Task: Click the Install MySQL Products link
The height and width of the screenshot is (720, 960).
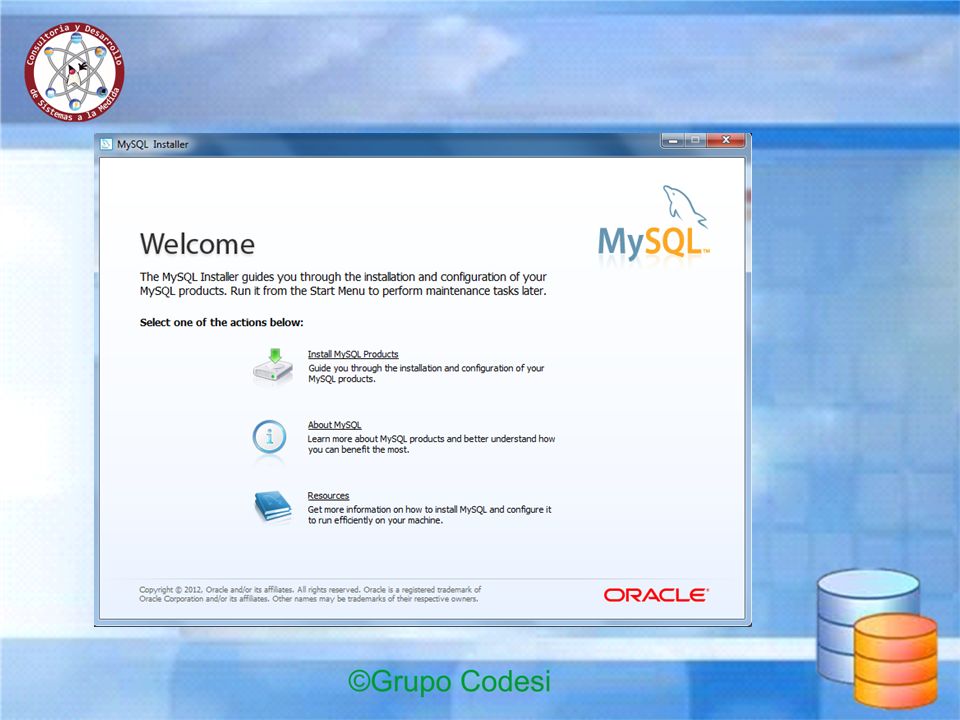Action: tap(353, 354)
